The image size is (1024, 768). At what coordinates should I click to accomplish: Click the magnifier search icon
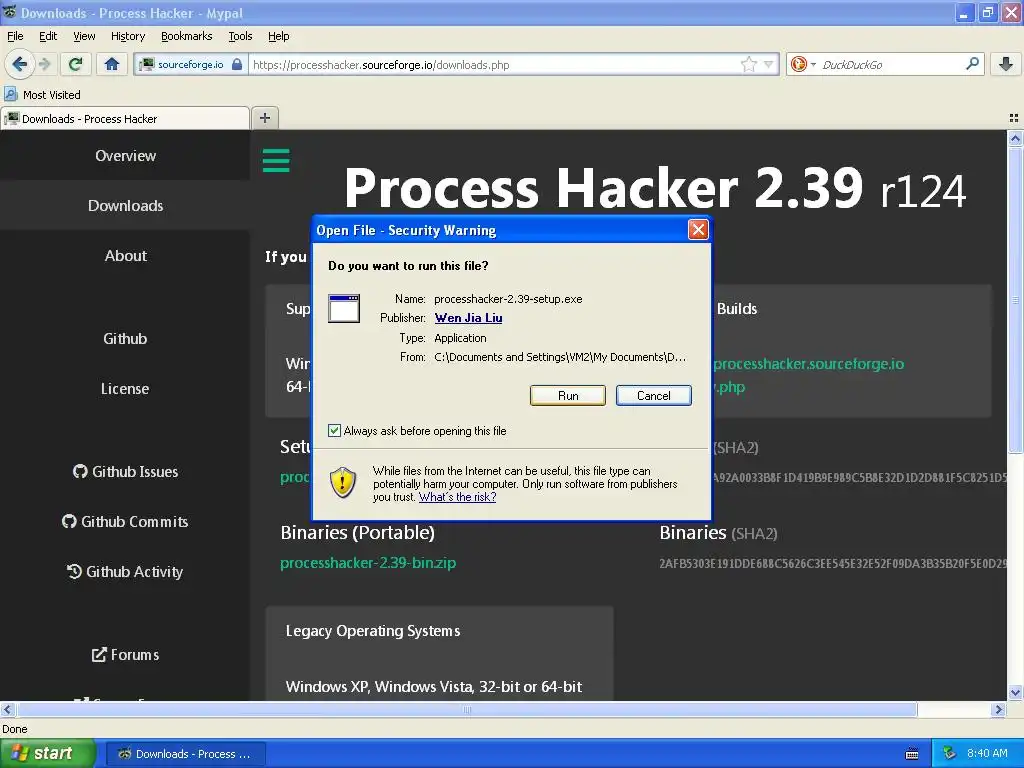point(972,64)
